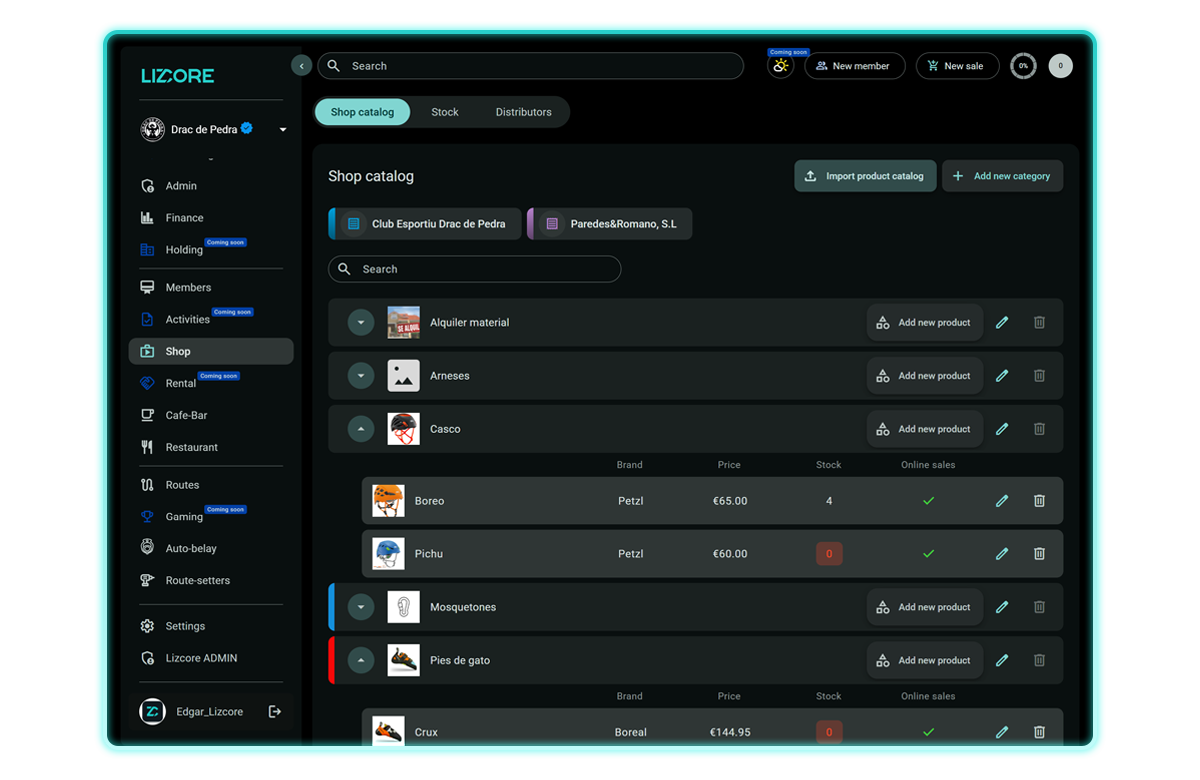
Task: Toggle online sales checkmark for Crux
Action: click(x=928, y=732)
